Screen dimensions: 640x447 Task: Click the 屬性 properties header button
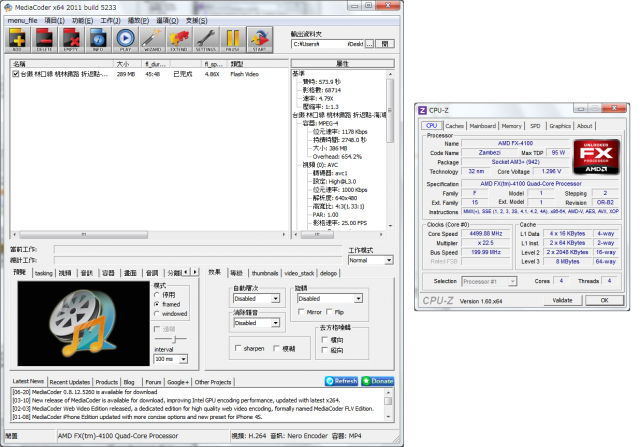(342, 63)
